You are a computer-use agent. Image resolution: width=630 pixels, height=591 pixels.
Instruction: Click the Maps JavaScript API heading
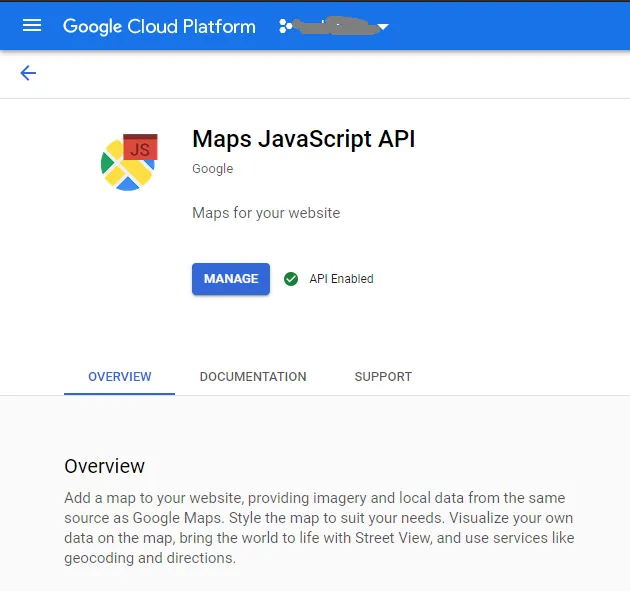[304, 139]
